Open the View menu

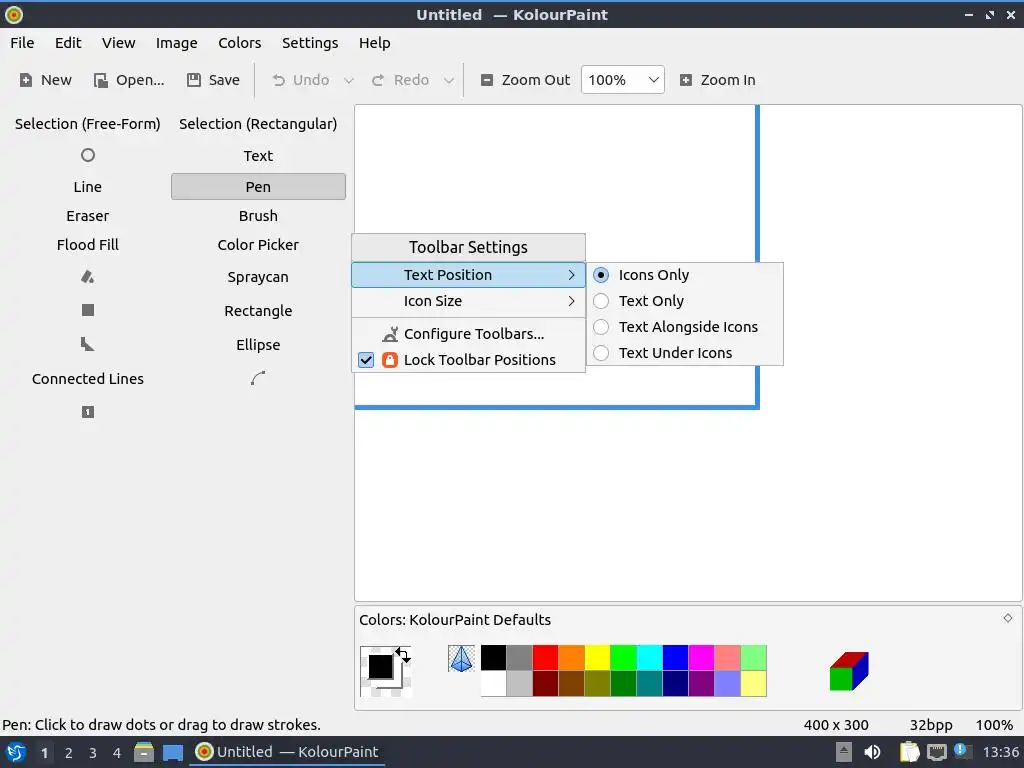(118, 43)
